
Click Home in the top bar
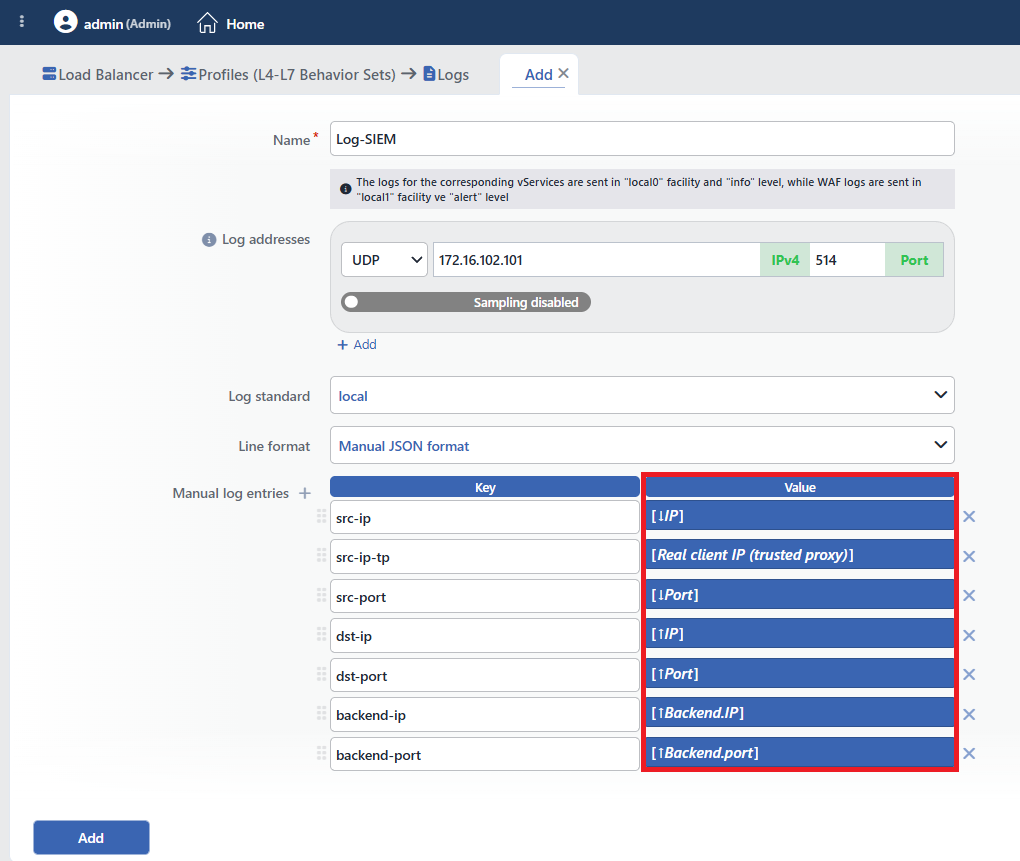[245, 24]
